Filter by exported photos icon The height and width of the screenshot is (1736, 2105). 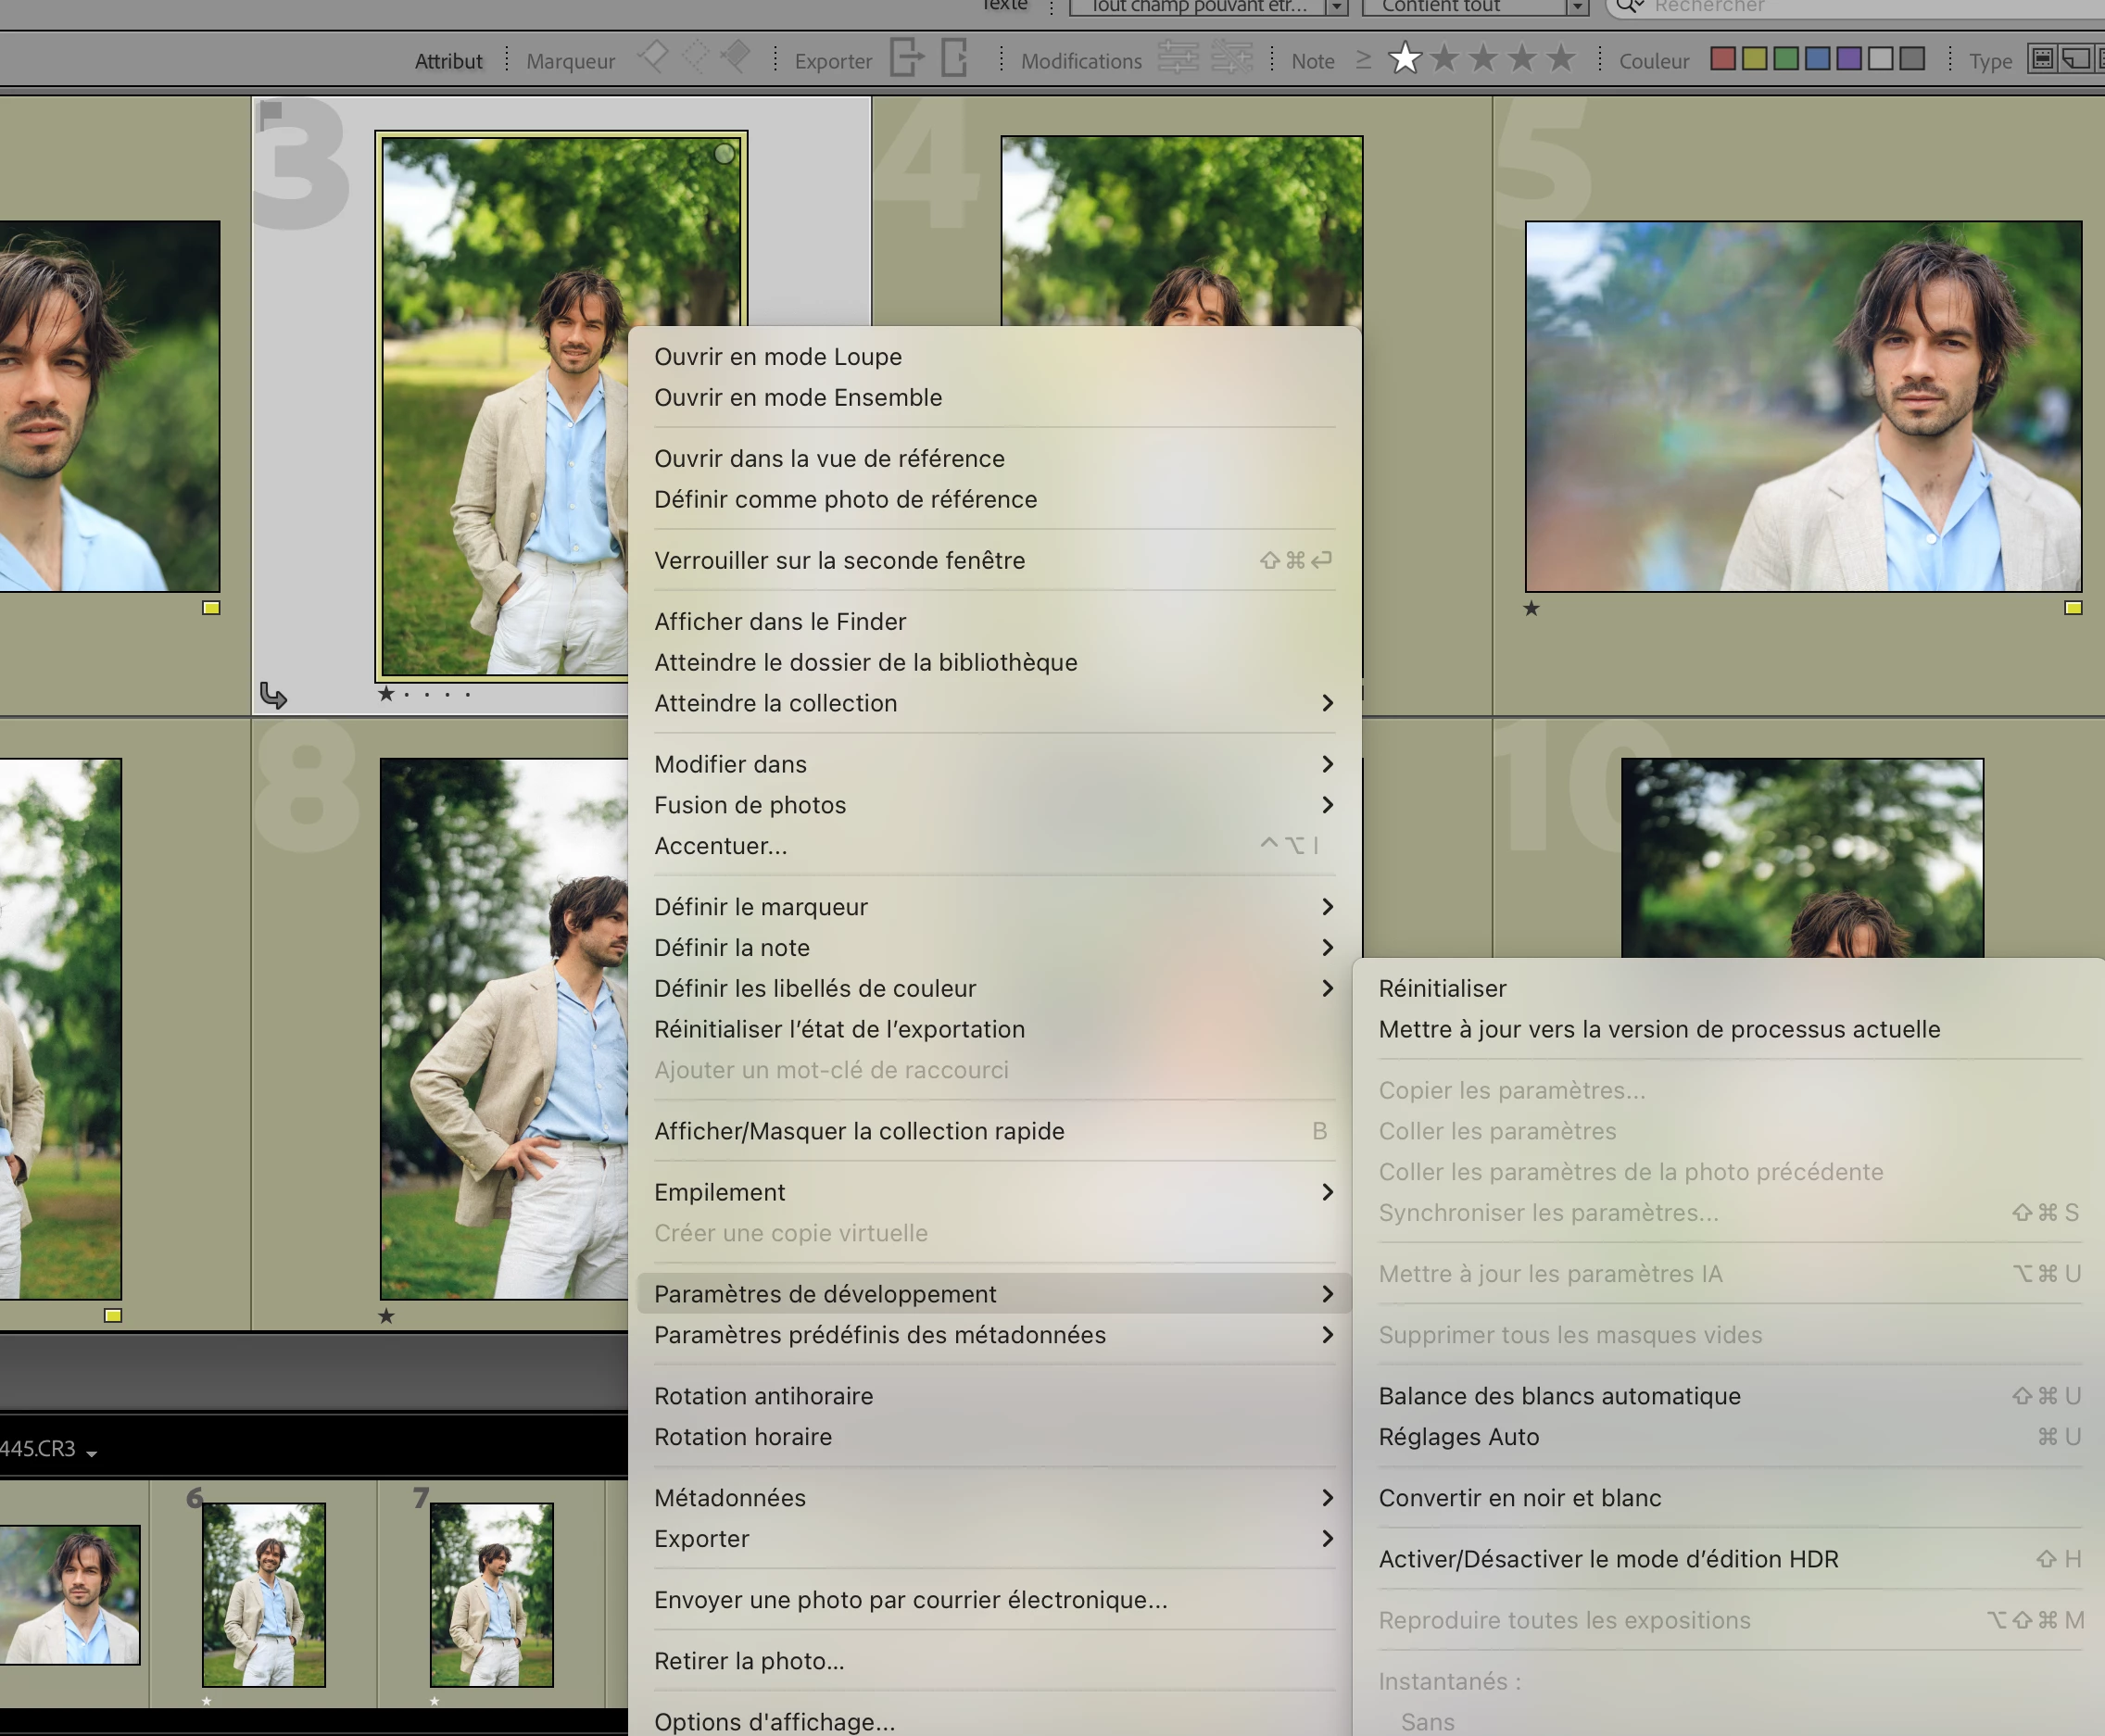point(906,57)
